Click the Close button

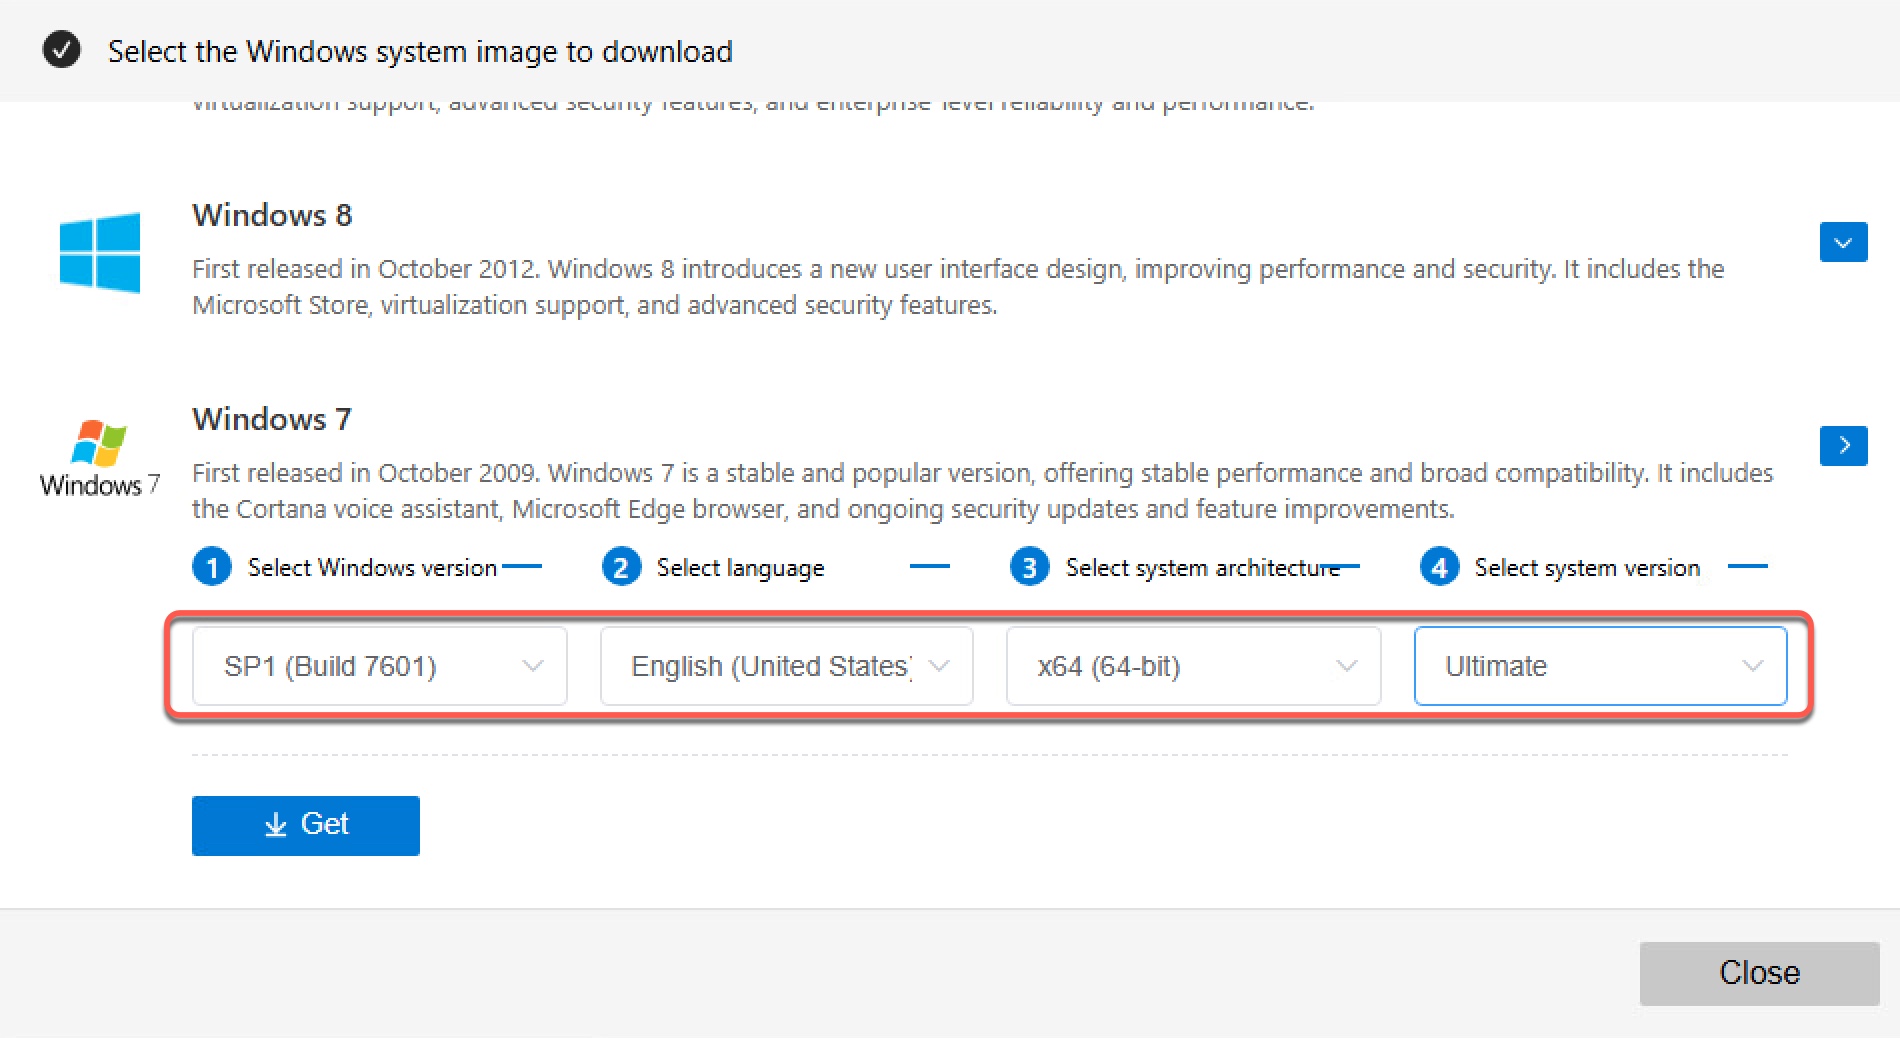point(1759,972)
